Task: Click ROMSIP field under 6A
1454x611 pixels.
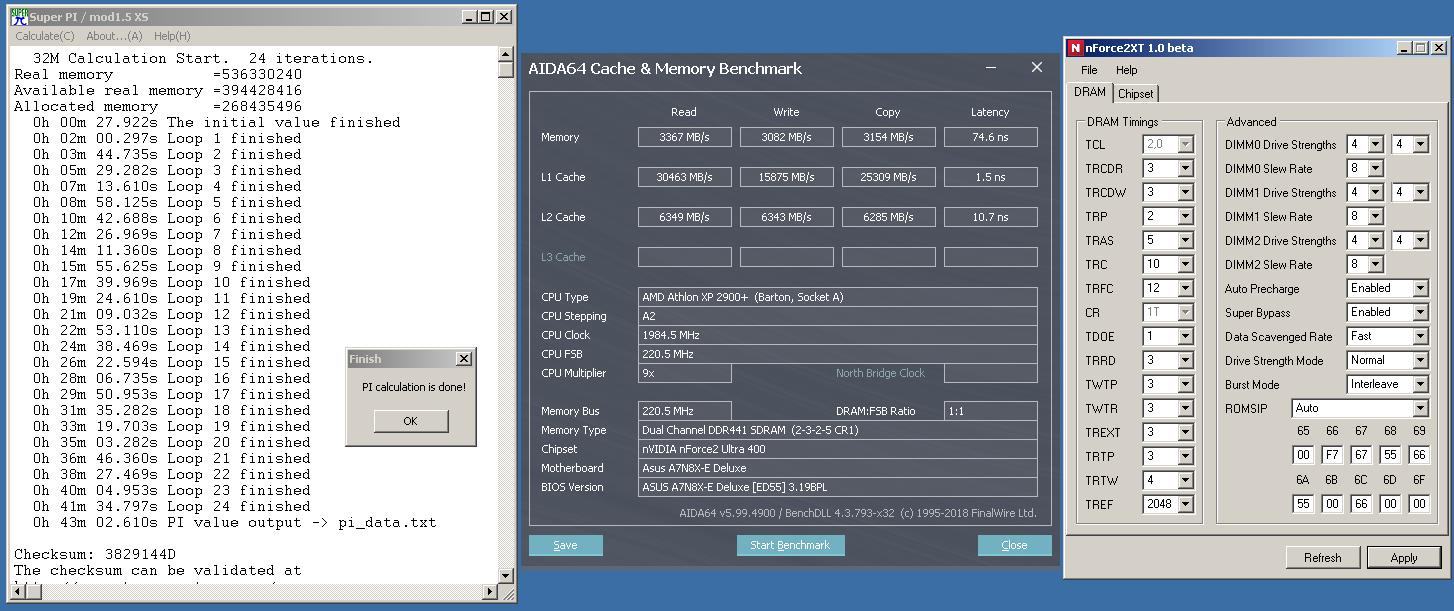Action: click(x=1303, y=504)
